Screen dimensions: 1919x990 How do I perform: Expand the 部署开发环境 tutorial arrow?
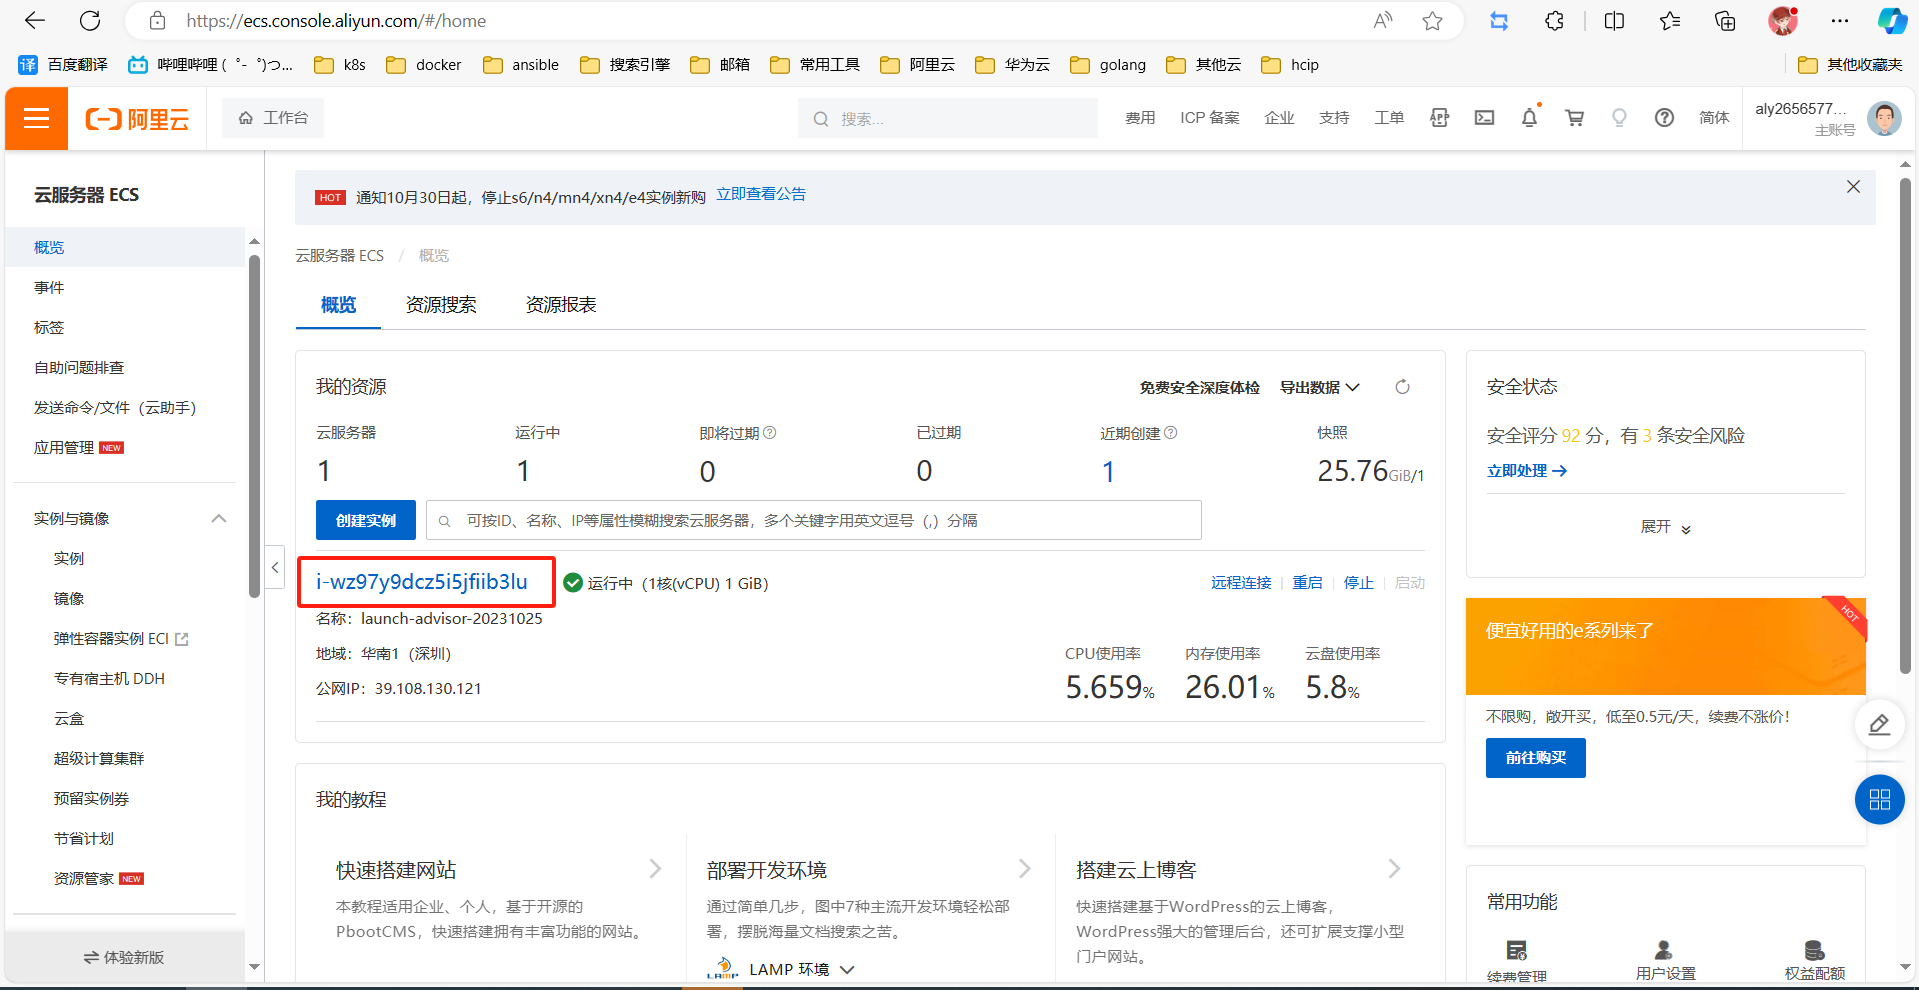pyautogui.click(x=1025, y=869)
